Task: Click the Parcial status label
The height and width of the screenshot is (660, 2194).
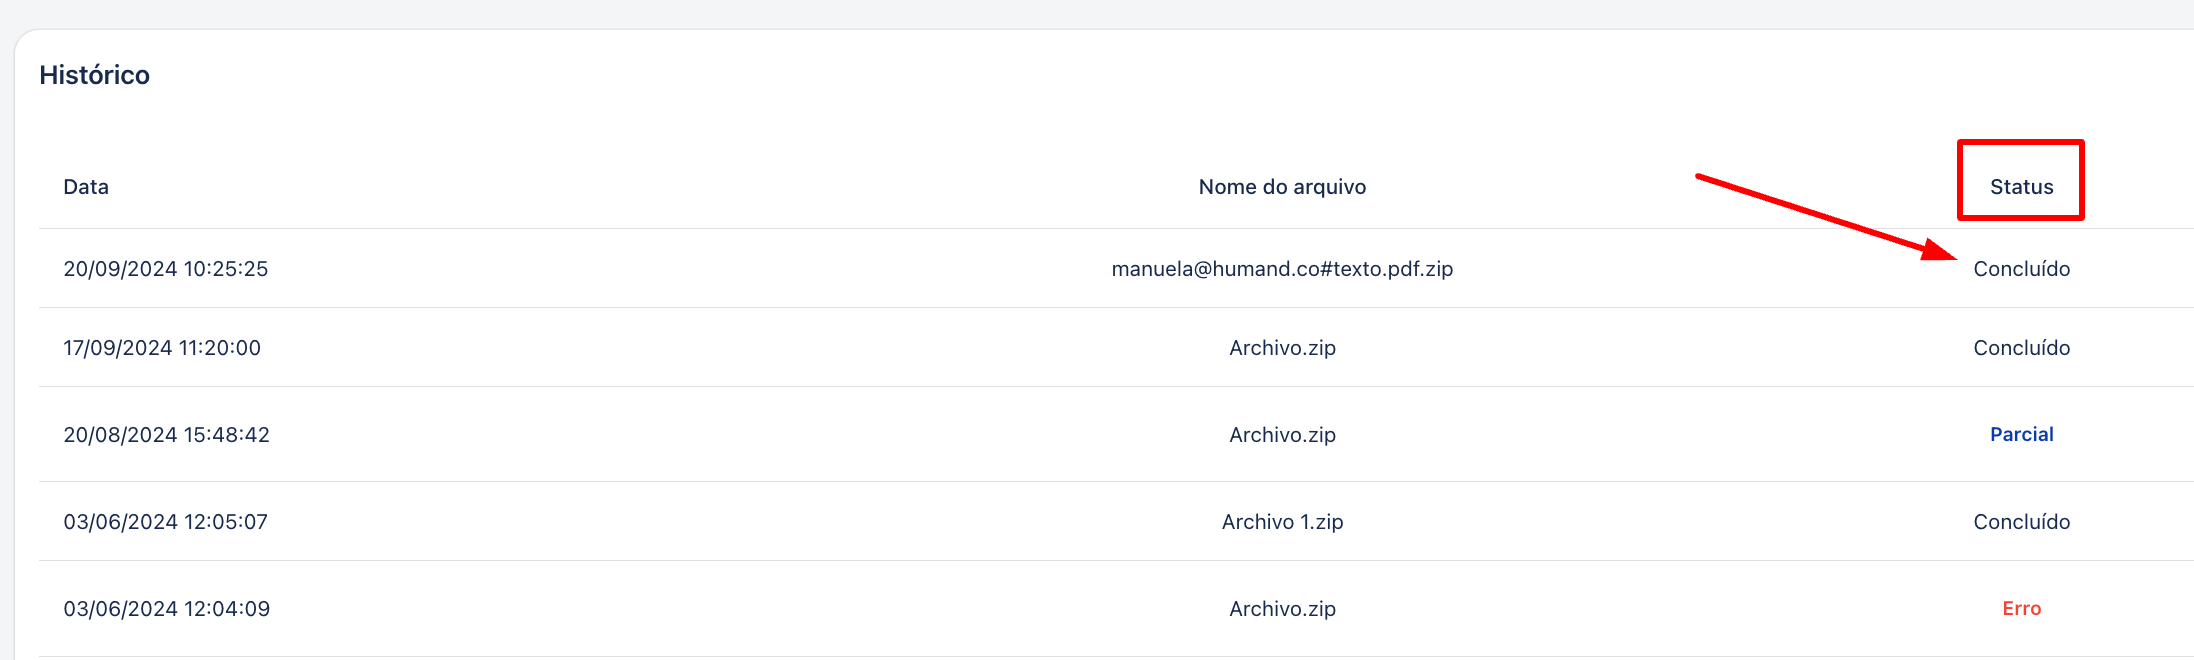Action: (2021, 434)
